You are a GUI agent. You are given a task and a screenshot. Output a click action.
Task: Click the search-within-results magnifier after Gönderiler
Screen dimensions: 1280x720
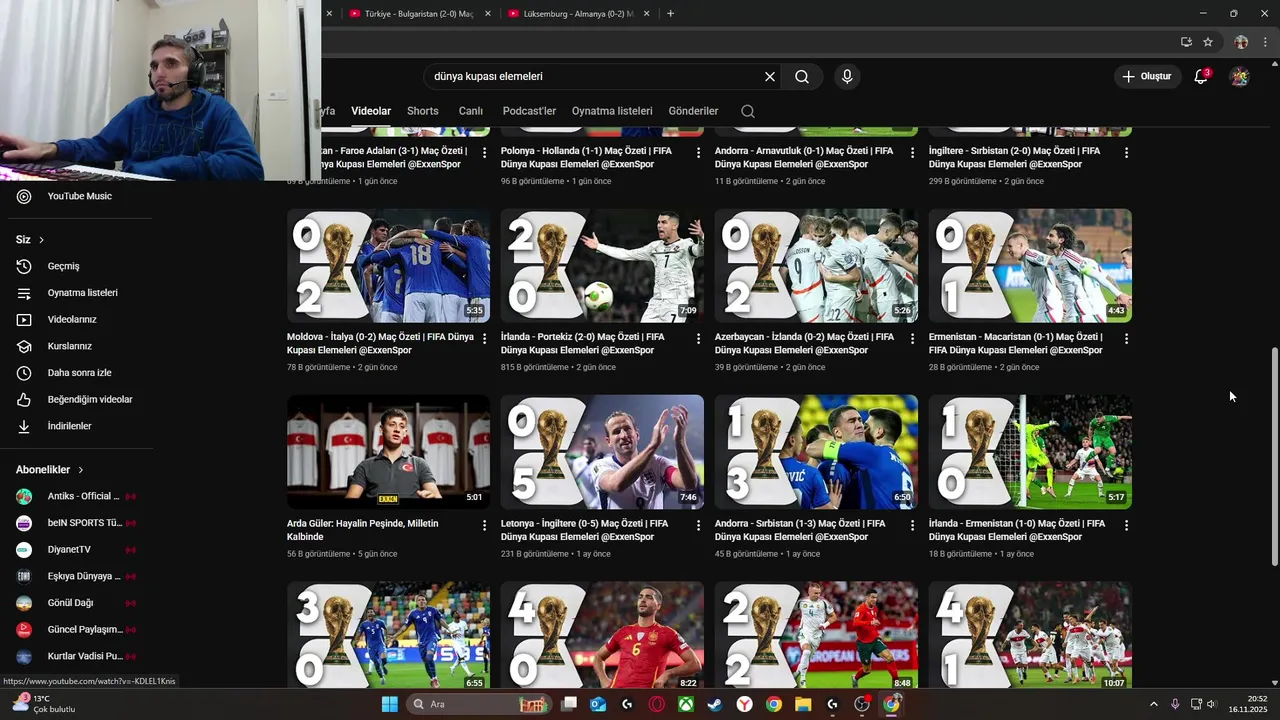(748, 111)
